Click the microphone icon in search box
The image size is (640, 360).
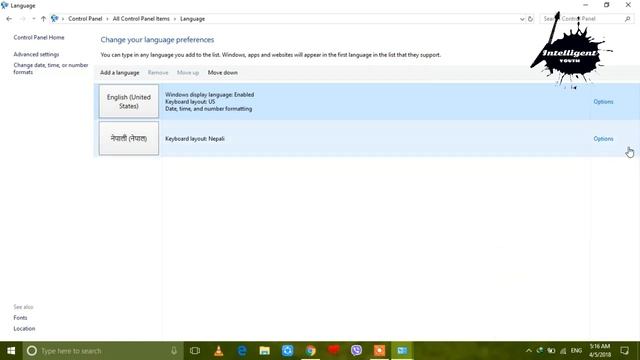pyautogui.click(x=174, y=351)
